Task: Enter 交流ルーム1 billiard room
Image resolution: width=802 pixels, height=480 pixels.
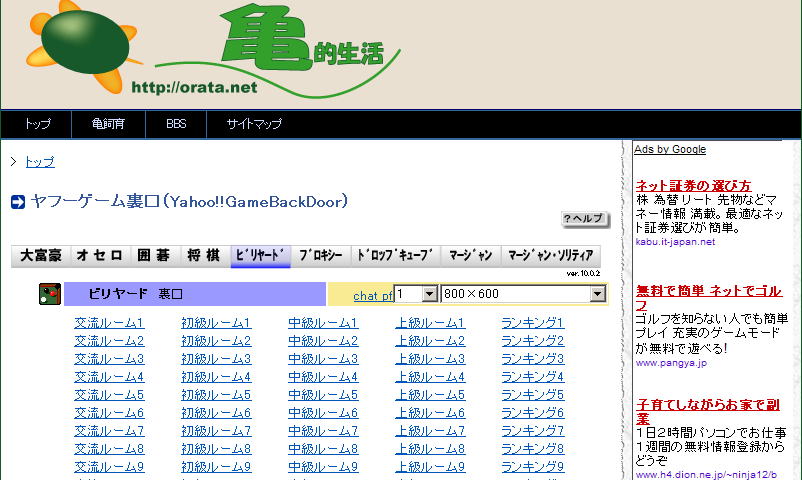Action: (x=109, y=323)
